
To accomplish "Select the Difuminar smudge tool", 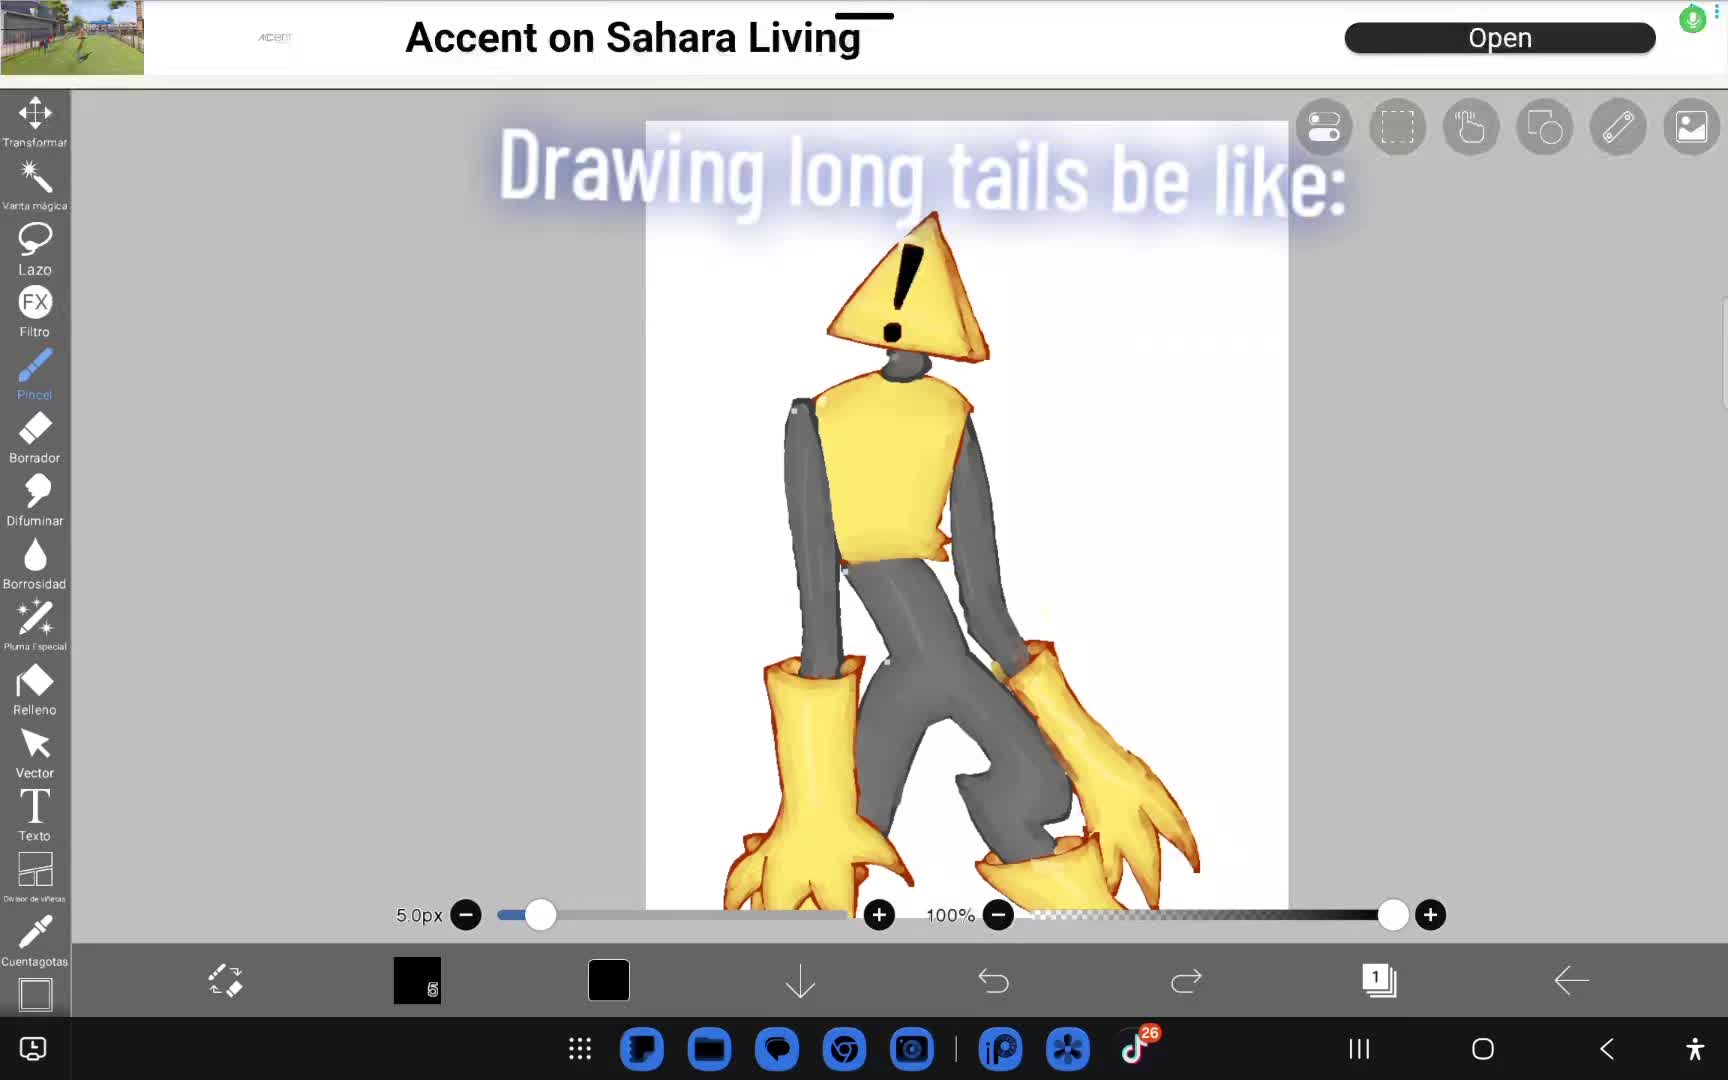I will [x=35, y=500].
